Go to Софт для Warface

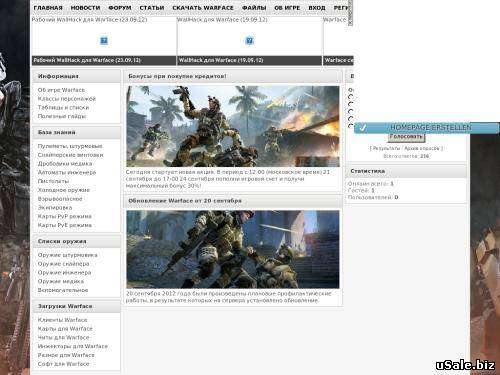63,364
